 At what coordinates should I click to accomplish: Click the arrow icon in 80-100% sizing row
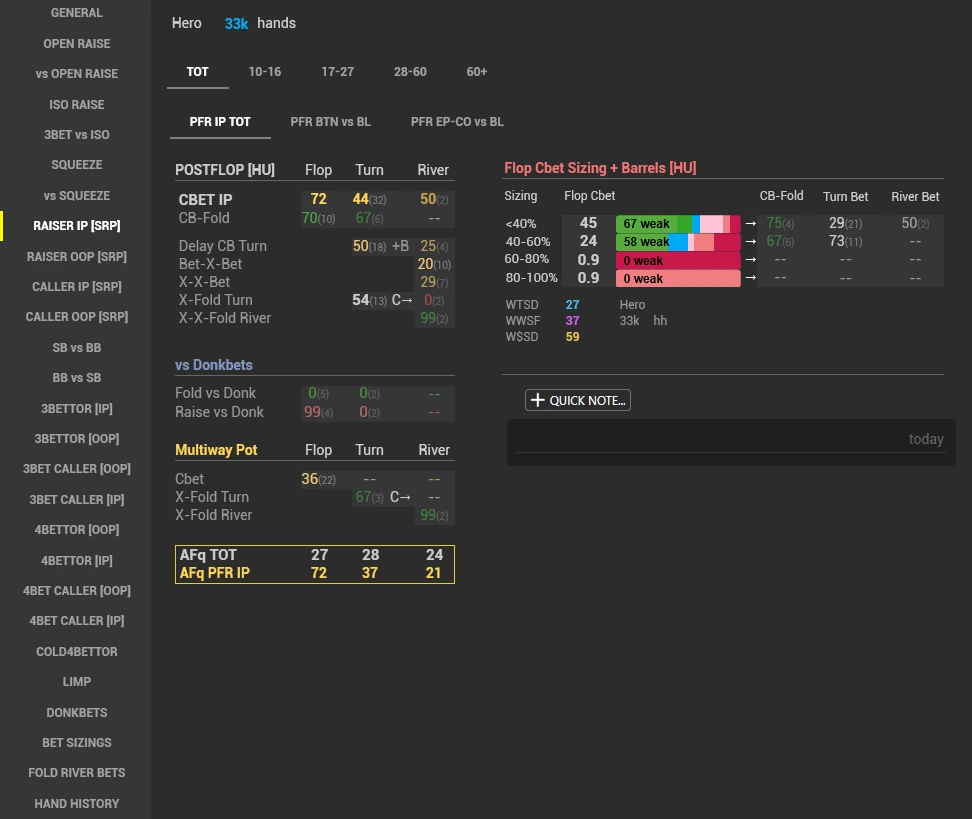point(751,278)
